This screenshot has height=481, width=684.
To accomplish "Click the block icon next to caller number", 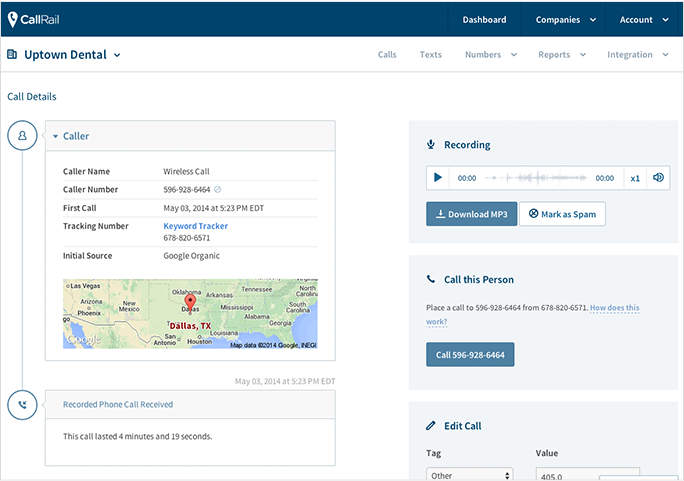I will (x=218, y=189).
